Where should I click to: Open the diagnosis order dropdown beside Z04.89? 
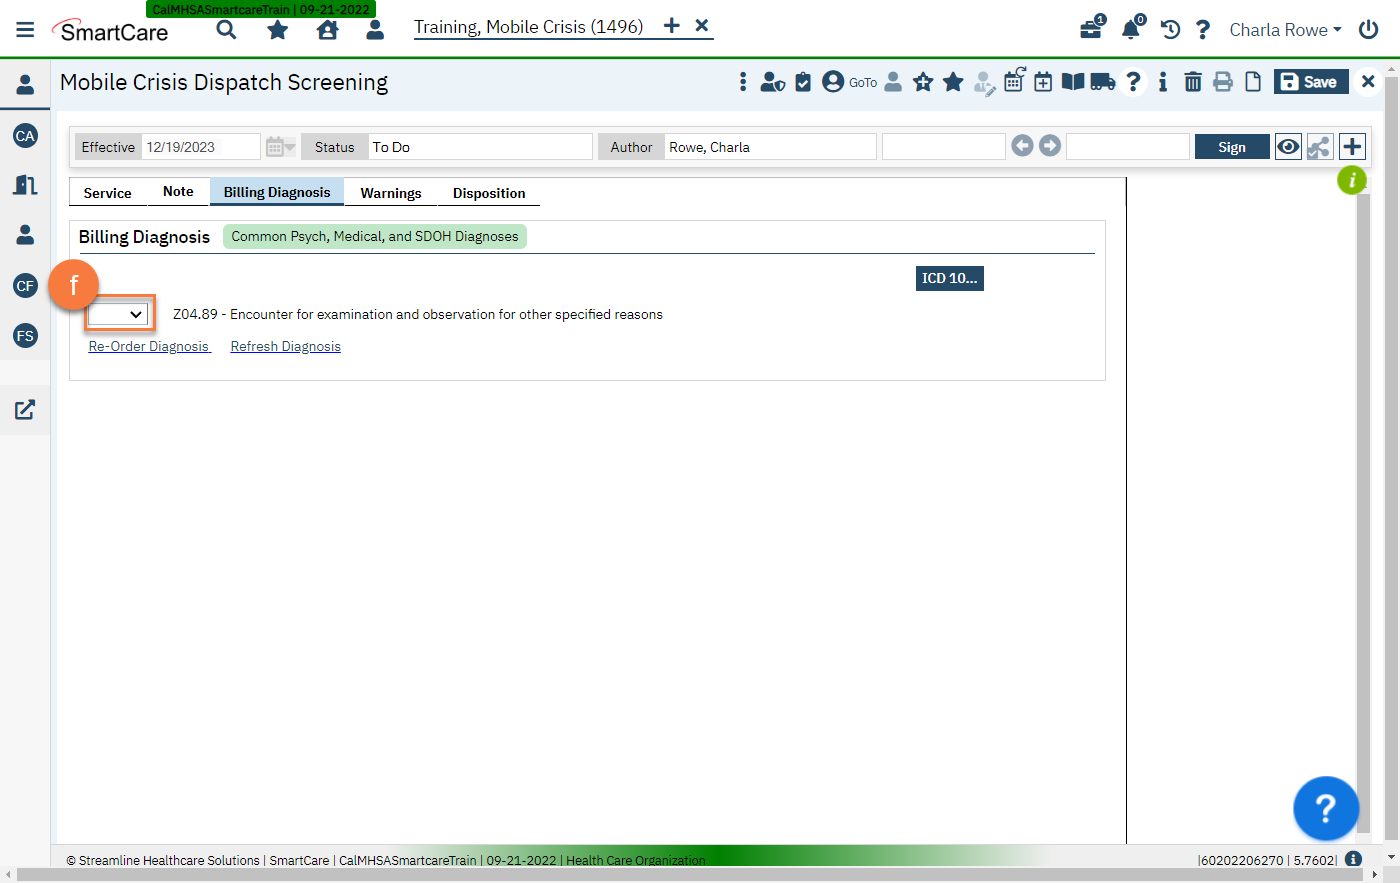click(x=119, y=313)
